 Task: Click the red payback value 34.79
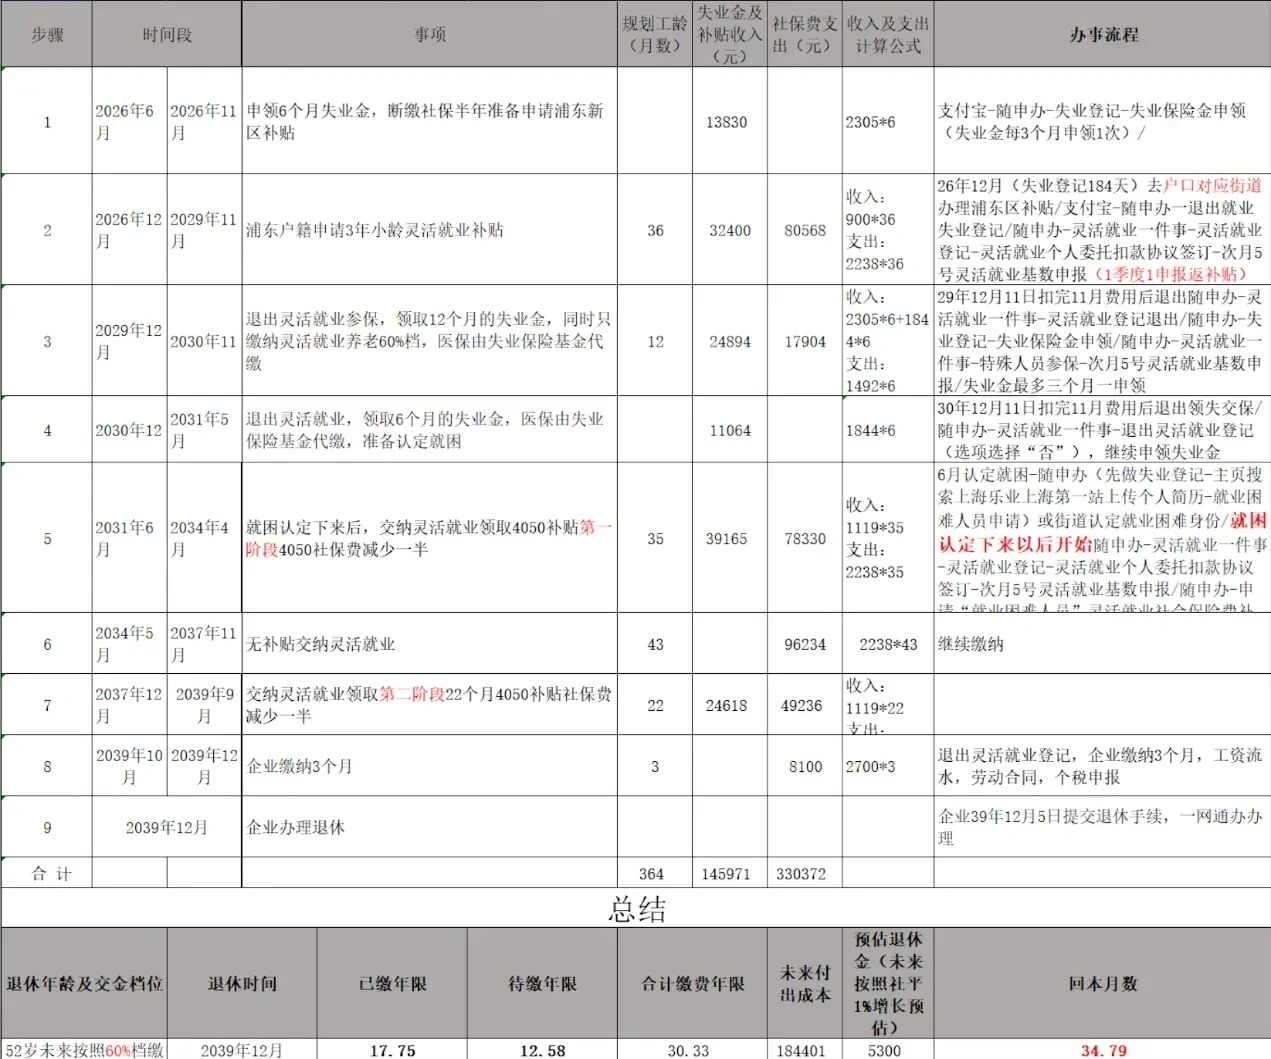coord(1102,1050)
